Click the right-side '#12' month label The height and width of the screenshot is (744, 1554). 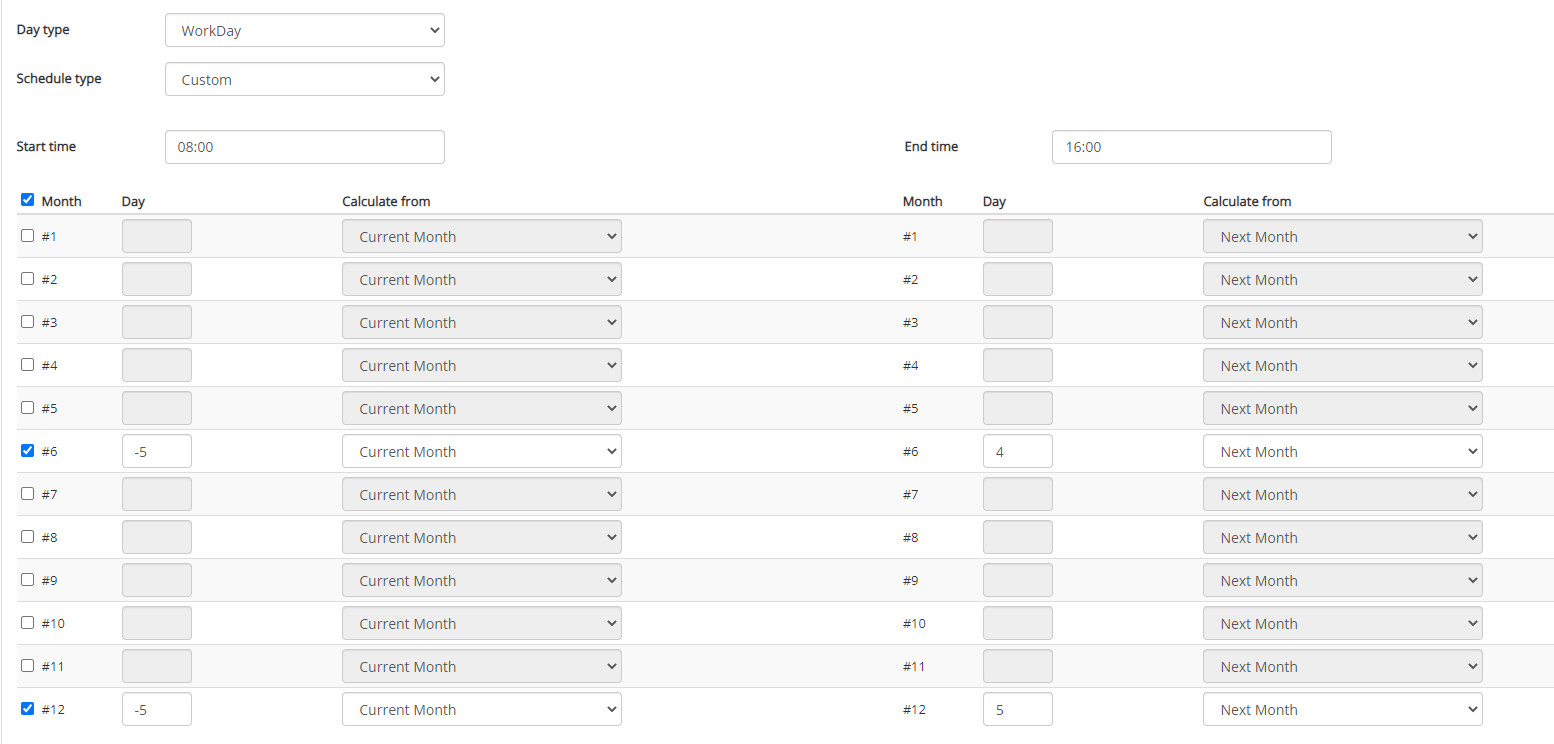(x=914, y=709)
